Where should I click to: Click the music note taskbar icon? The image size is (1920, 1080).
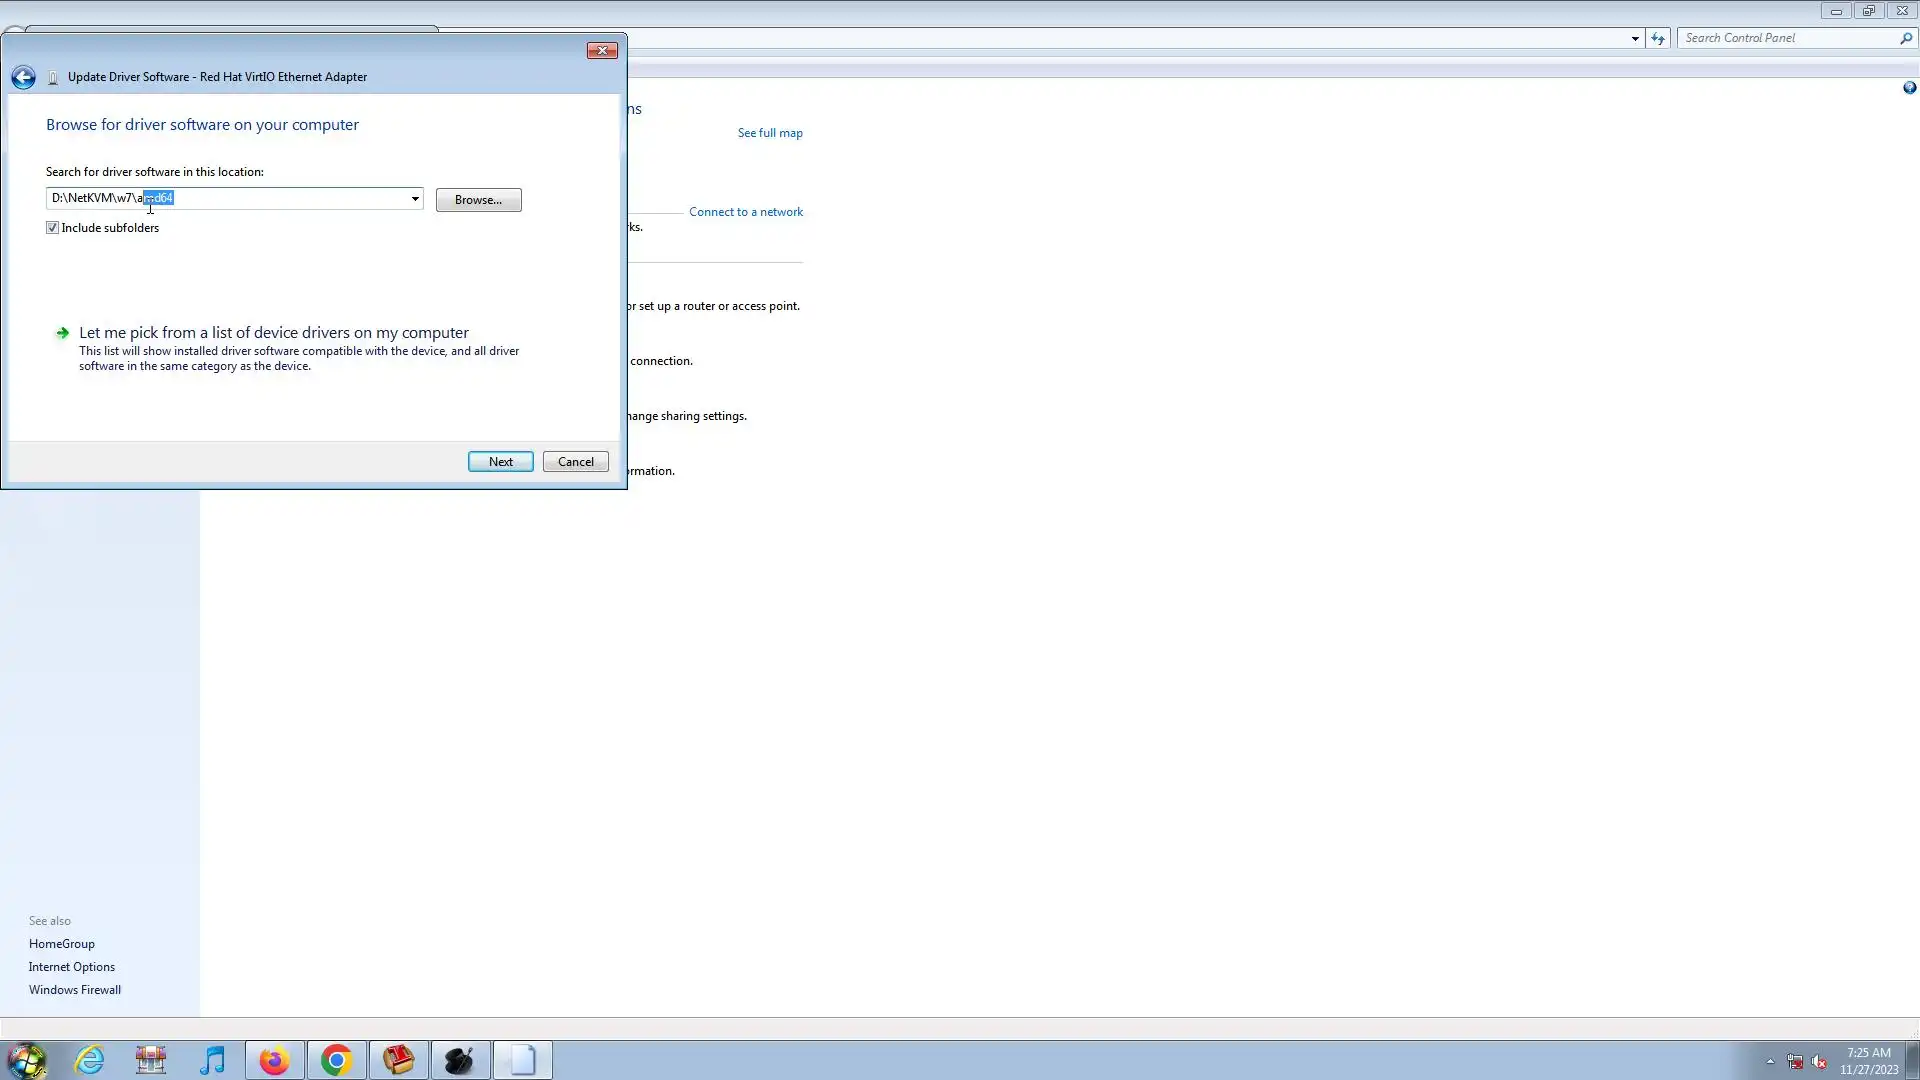tap(212, 1060)
